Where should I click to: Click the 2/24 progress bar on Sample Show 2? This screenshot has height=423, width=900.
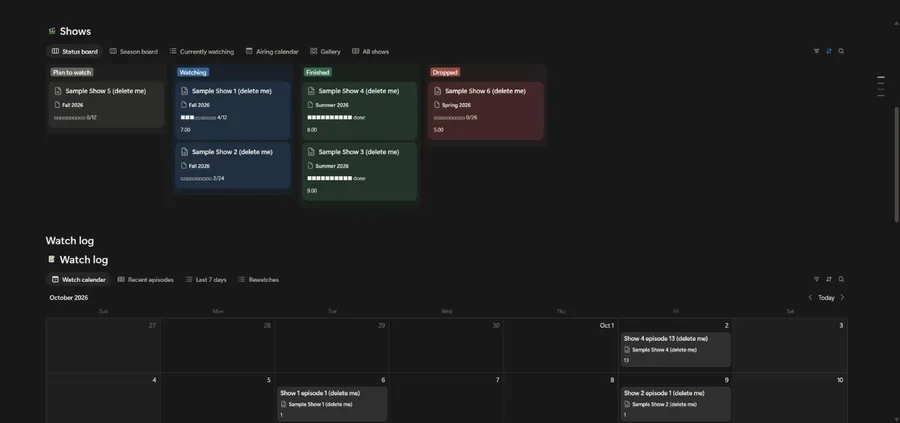(x=202, y=178)
